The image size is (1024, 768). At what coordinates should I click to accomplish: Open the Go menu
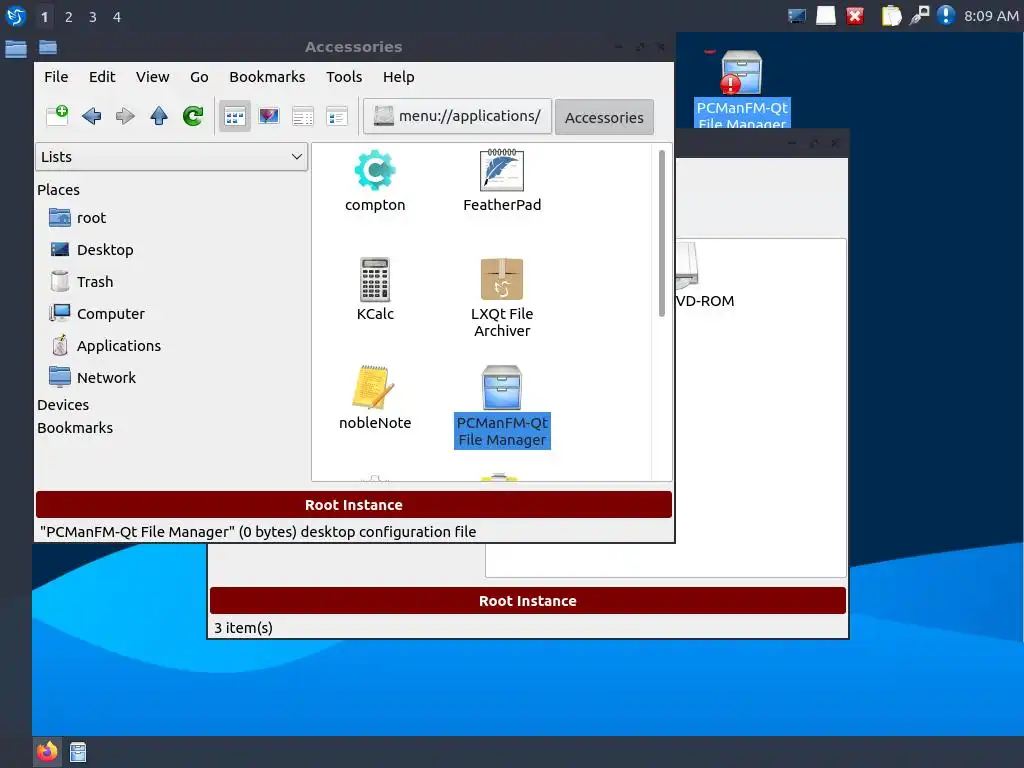pyautogui.click(x=199, y=76)
